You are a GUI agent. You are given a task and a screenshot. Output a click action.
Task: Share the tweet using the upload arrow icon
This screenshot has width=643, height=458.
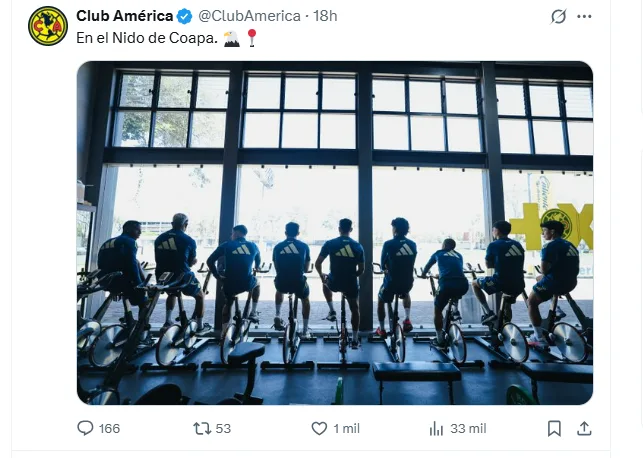coord(585,428)
